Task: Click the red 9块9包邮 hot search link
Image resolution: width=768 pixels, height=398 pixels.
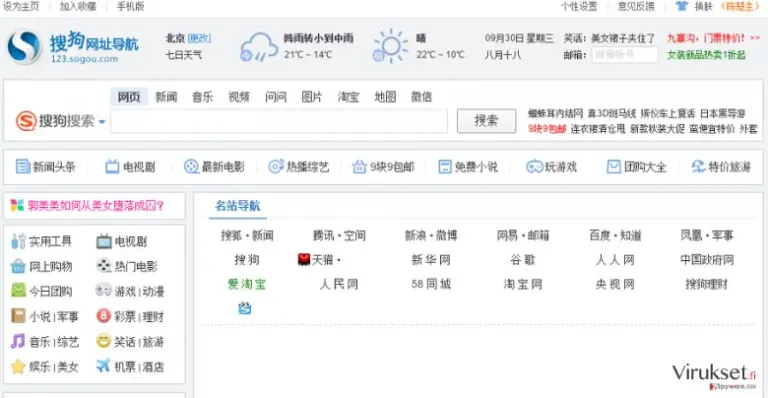Action: pyautogui.click(x=547, y=129)
